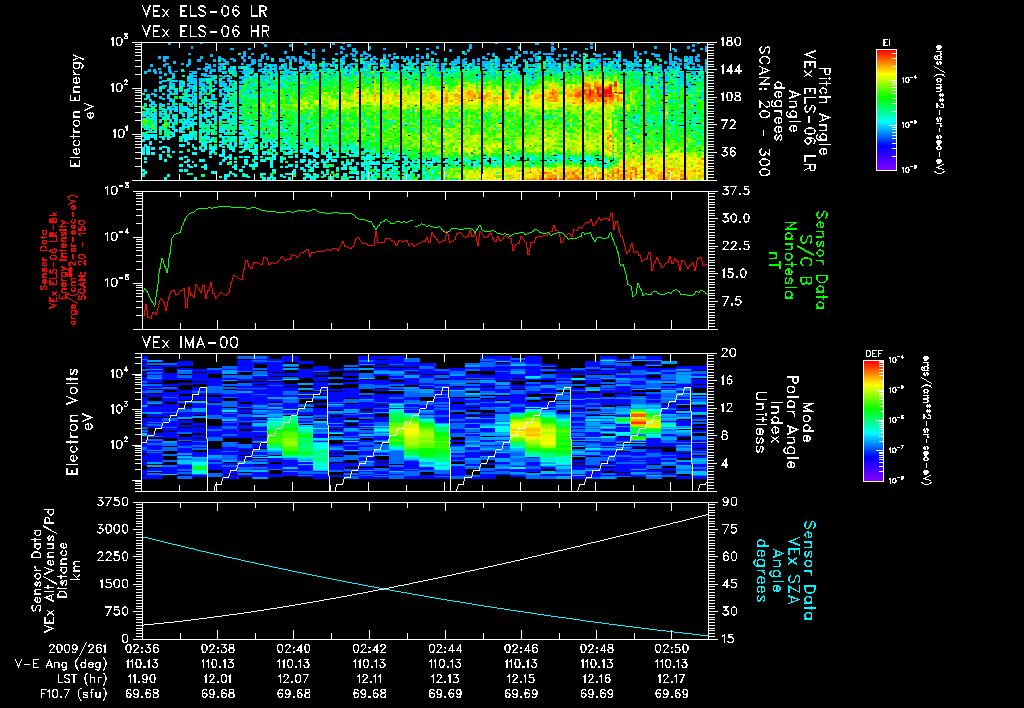The height and width of the screenshot is (708, 1024).
Task: Click the '144' pitch angle tick label
Action: 731,69
